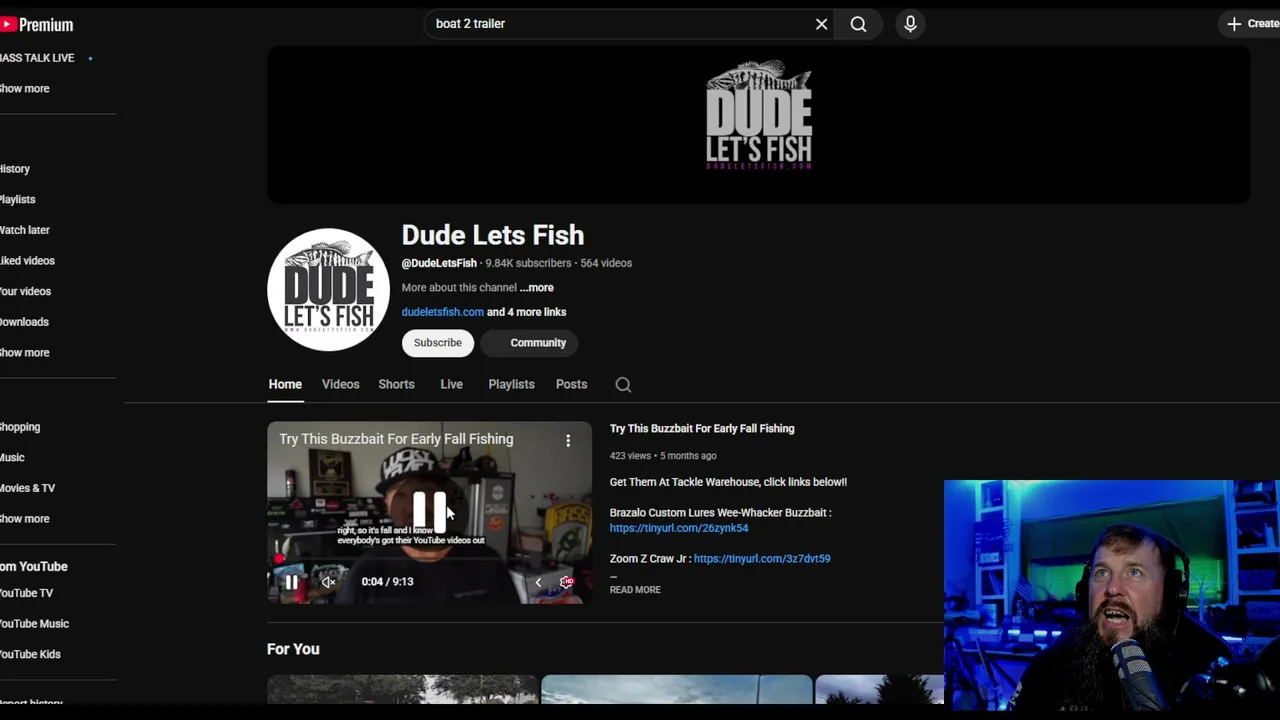Open YouTube Premium home via the logo
1280x720 pixels.
37,24
